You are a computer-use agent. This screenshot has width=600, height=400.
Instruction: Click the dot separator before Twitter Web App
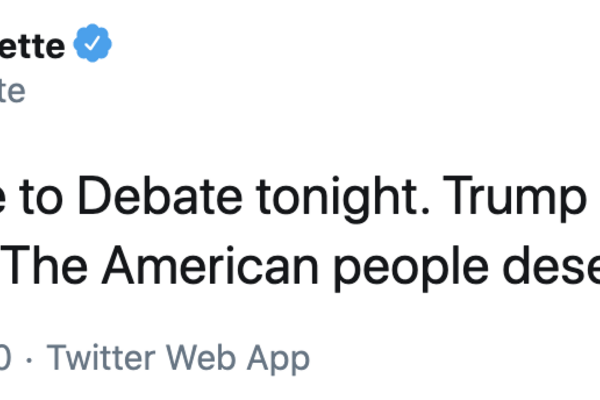point(28,358)
